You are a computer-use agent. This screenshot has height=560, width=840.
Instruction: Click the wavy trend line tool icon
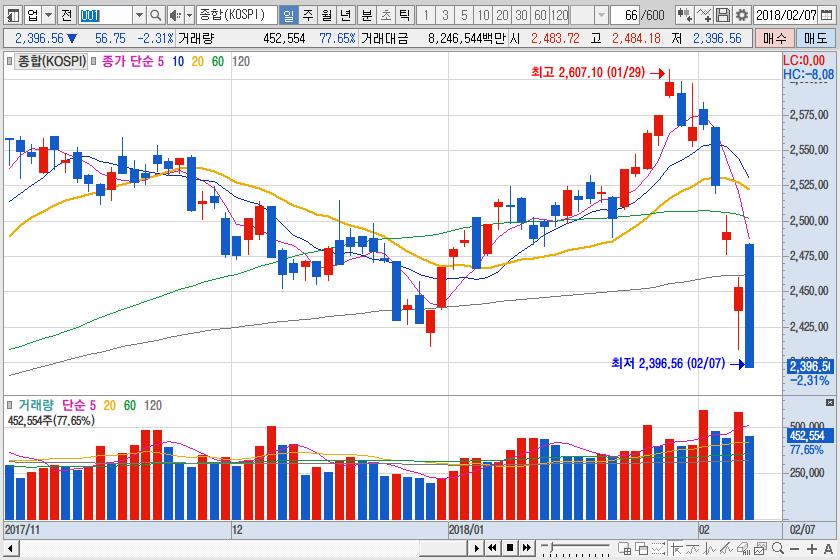(x=693, y=548)
